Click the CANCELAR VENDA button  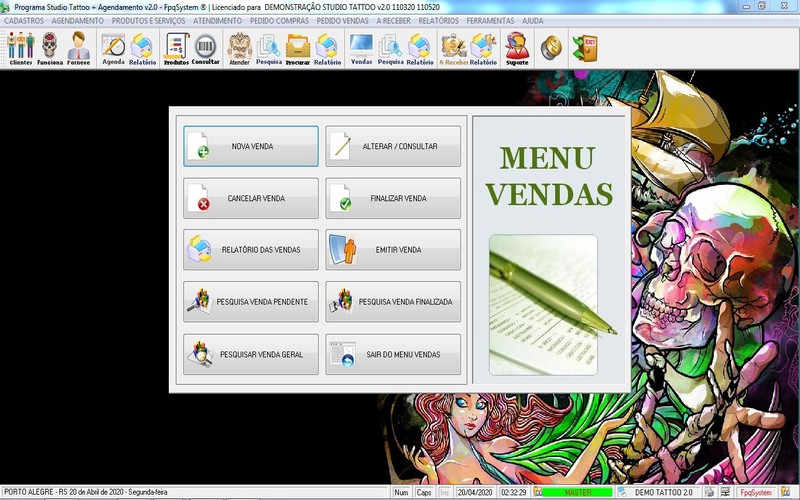point(251,198)
